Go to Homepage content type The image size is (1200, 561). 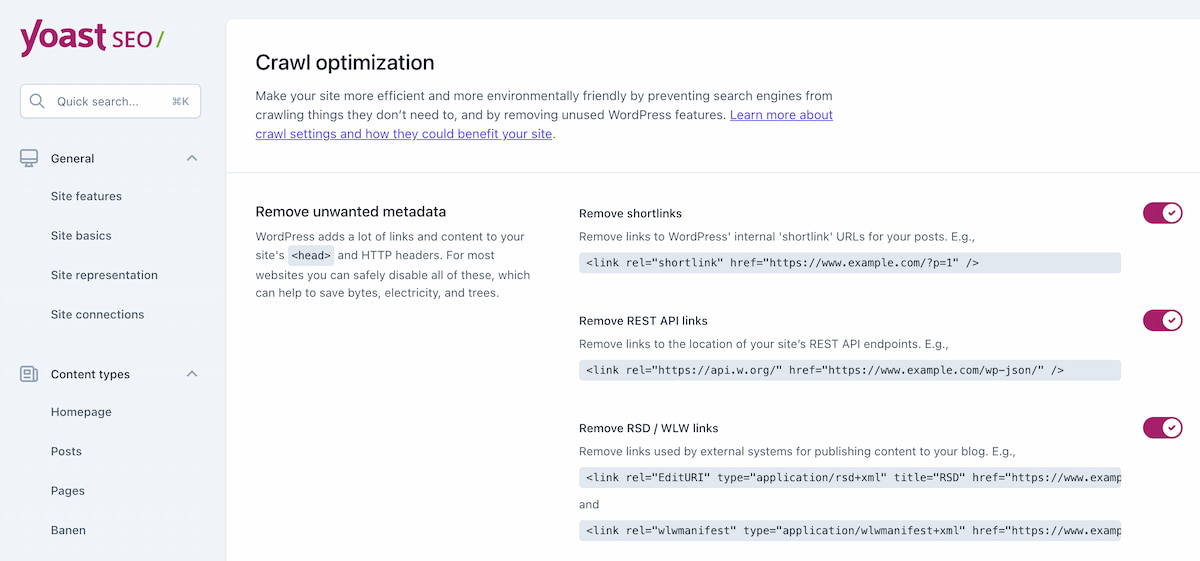pyautogui.click(x=81, y=412)
